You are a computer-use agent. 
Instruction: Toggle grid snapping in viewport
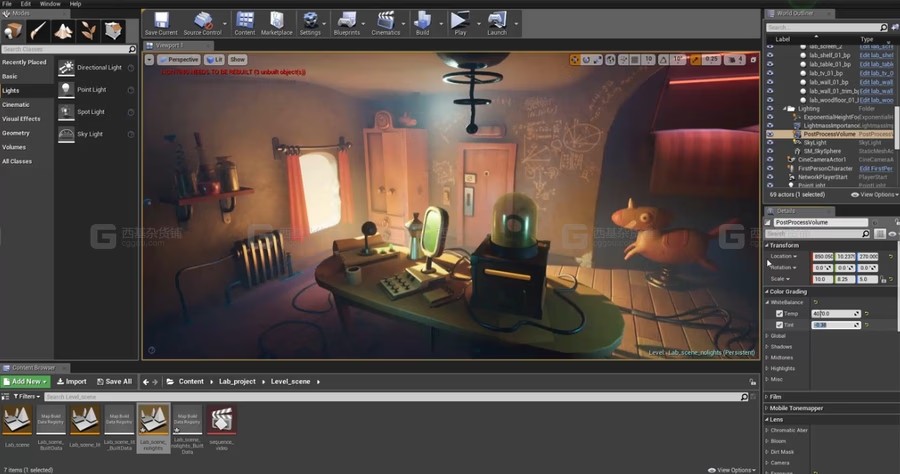pyautogui.click(x=635, y=60)
